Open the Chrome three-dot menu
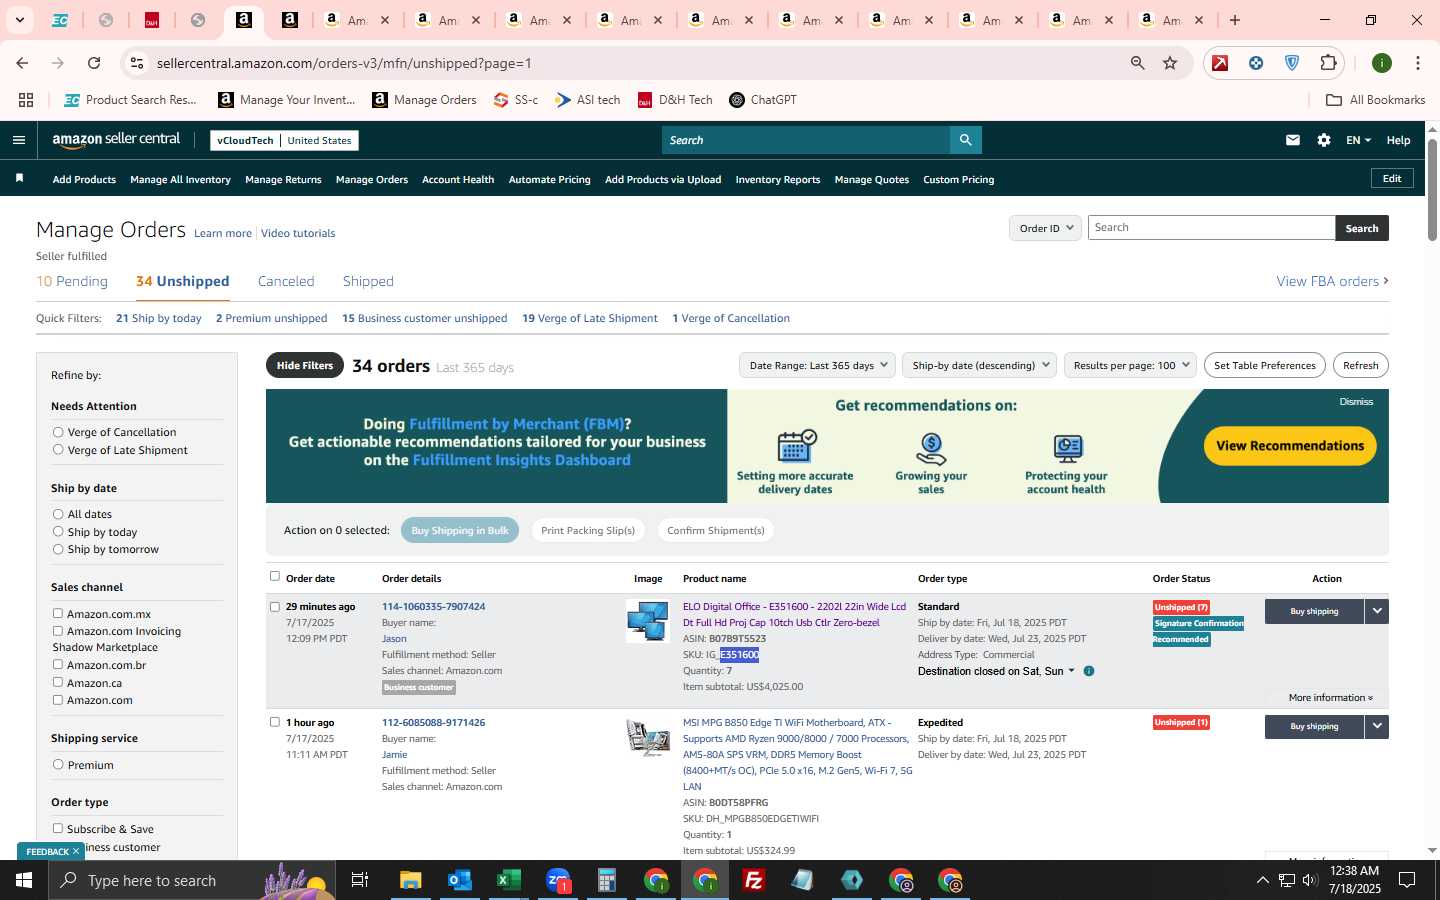 tap(1418, 63)
